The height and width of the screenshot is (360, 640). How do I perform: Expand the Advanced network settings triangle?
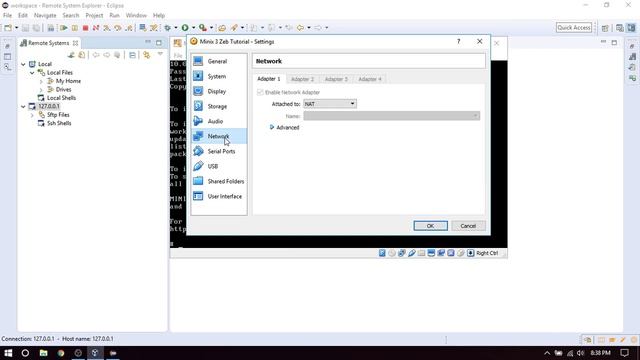point(272,127)
